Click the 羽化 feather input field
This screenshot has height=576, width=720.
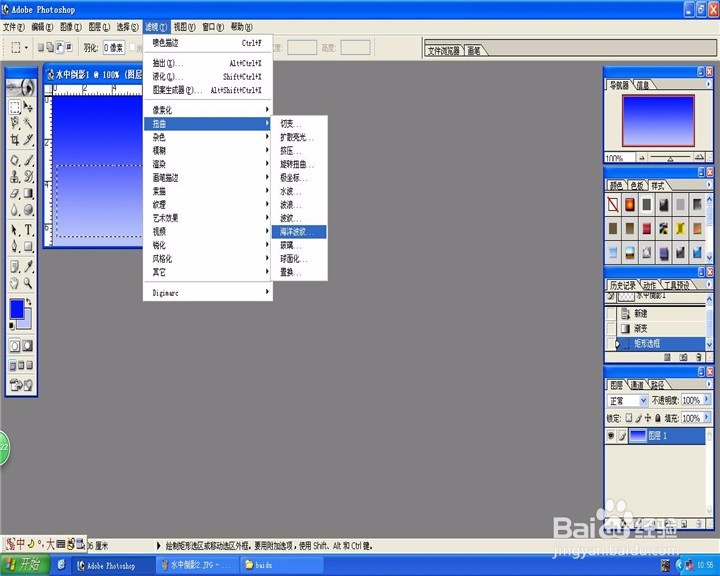(113, 47)
